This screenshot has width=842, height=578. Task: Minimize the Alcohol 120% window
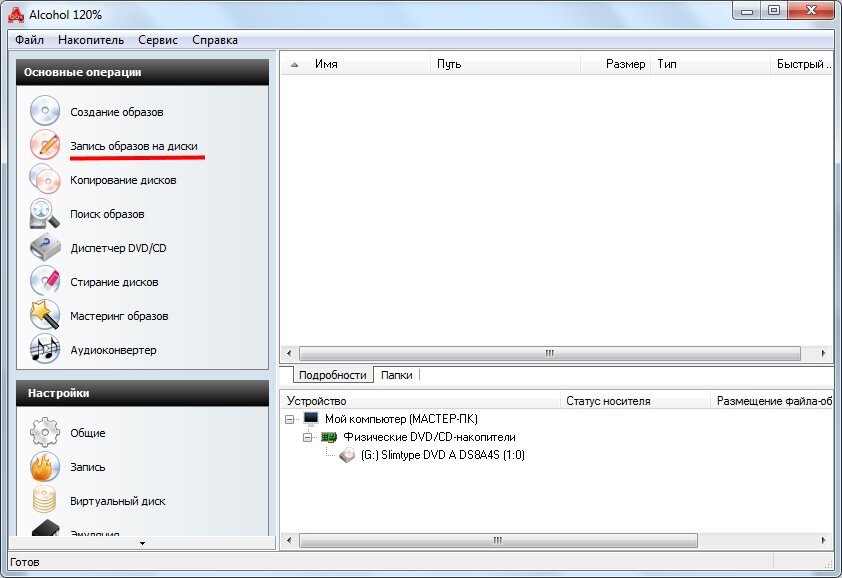[x=747, y=11]
